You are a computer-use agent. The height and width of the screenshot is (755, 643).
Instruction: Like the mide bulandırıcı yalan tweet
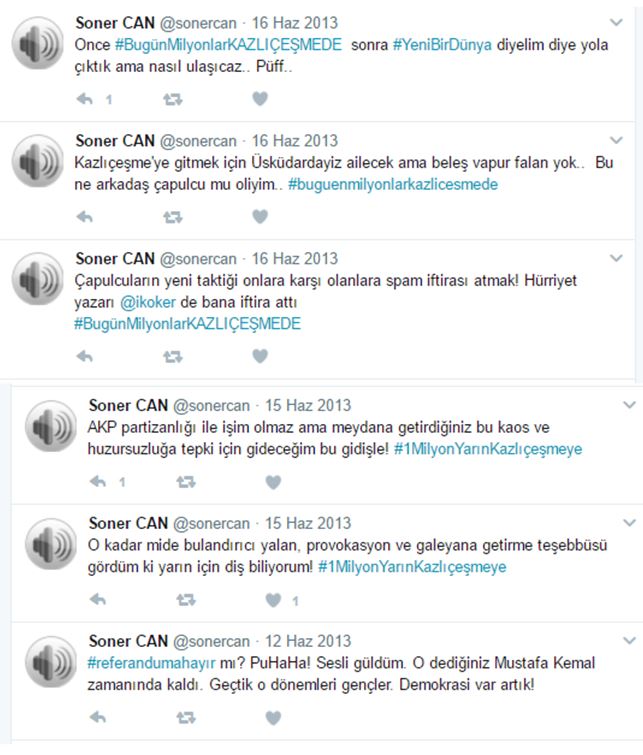(x=274, y=600)
